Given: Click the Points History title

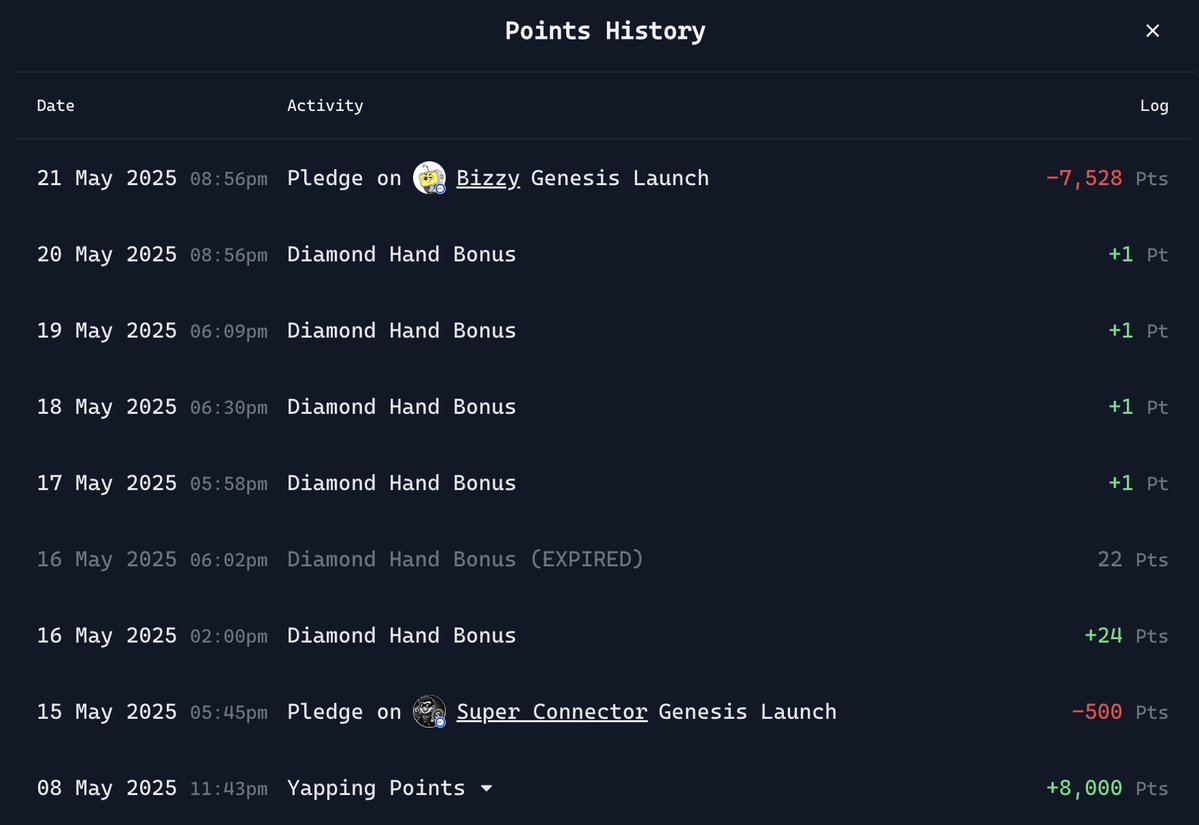Looking at the screenshot, I should tap(605, 31).
